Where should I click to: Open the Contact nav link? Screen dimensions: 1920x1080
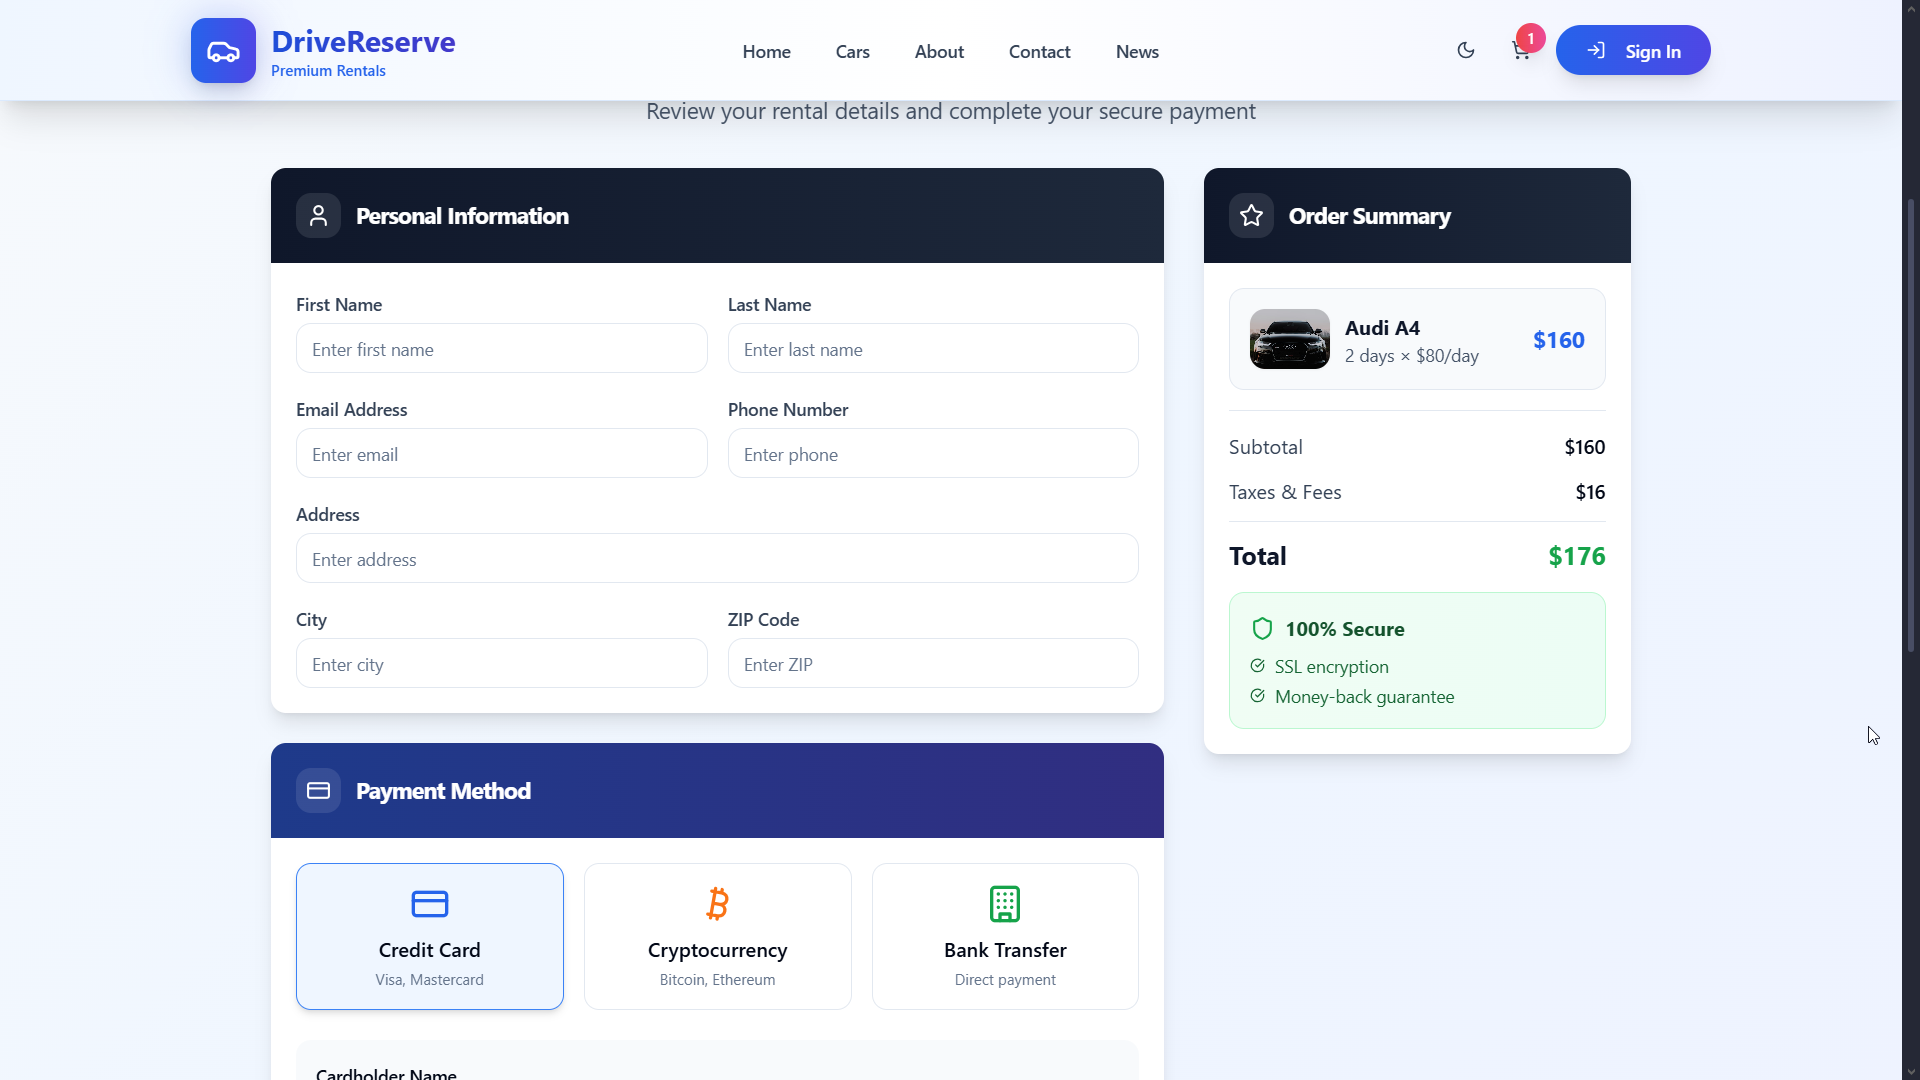point(1039,52)
